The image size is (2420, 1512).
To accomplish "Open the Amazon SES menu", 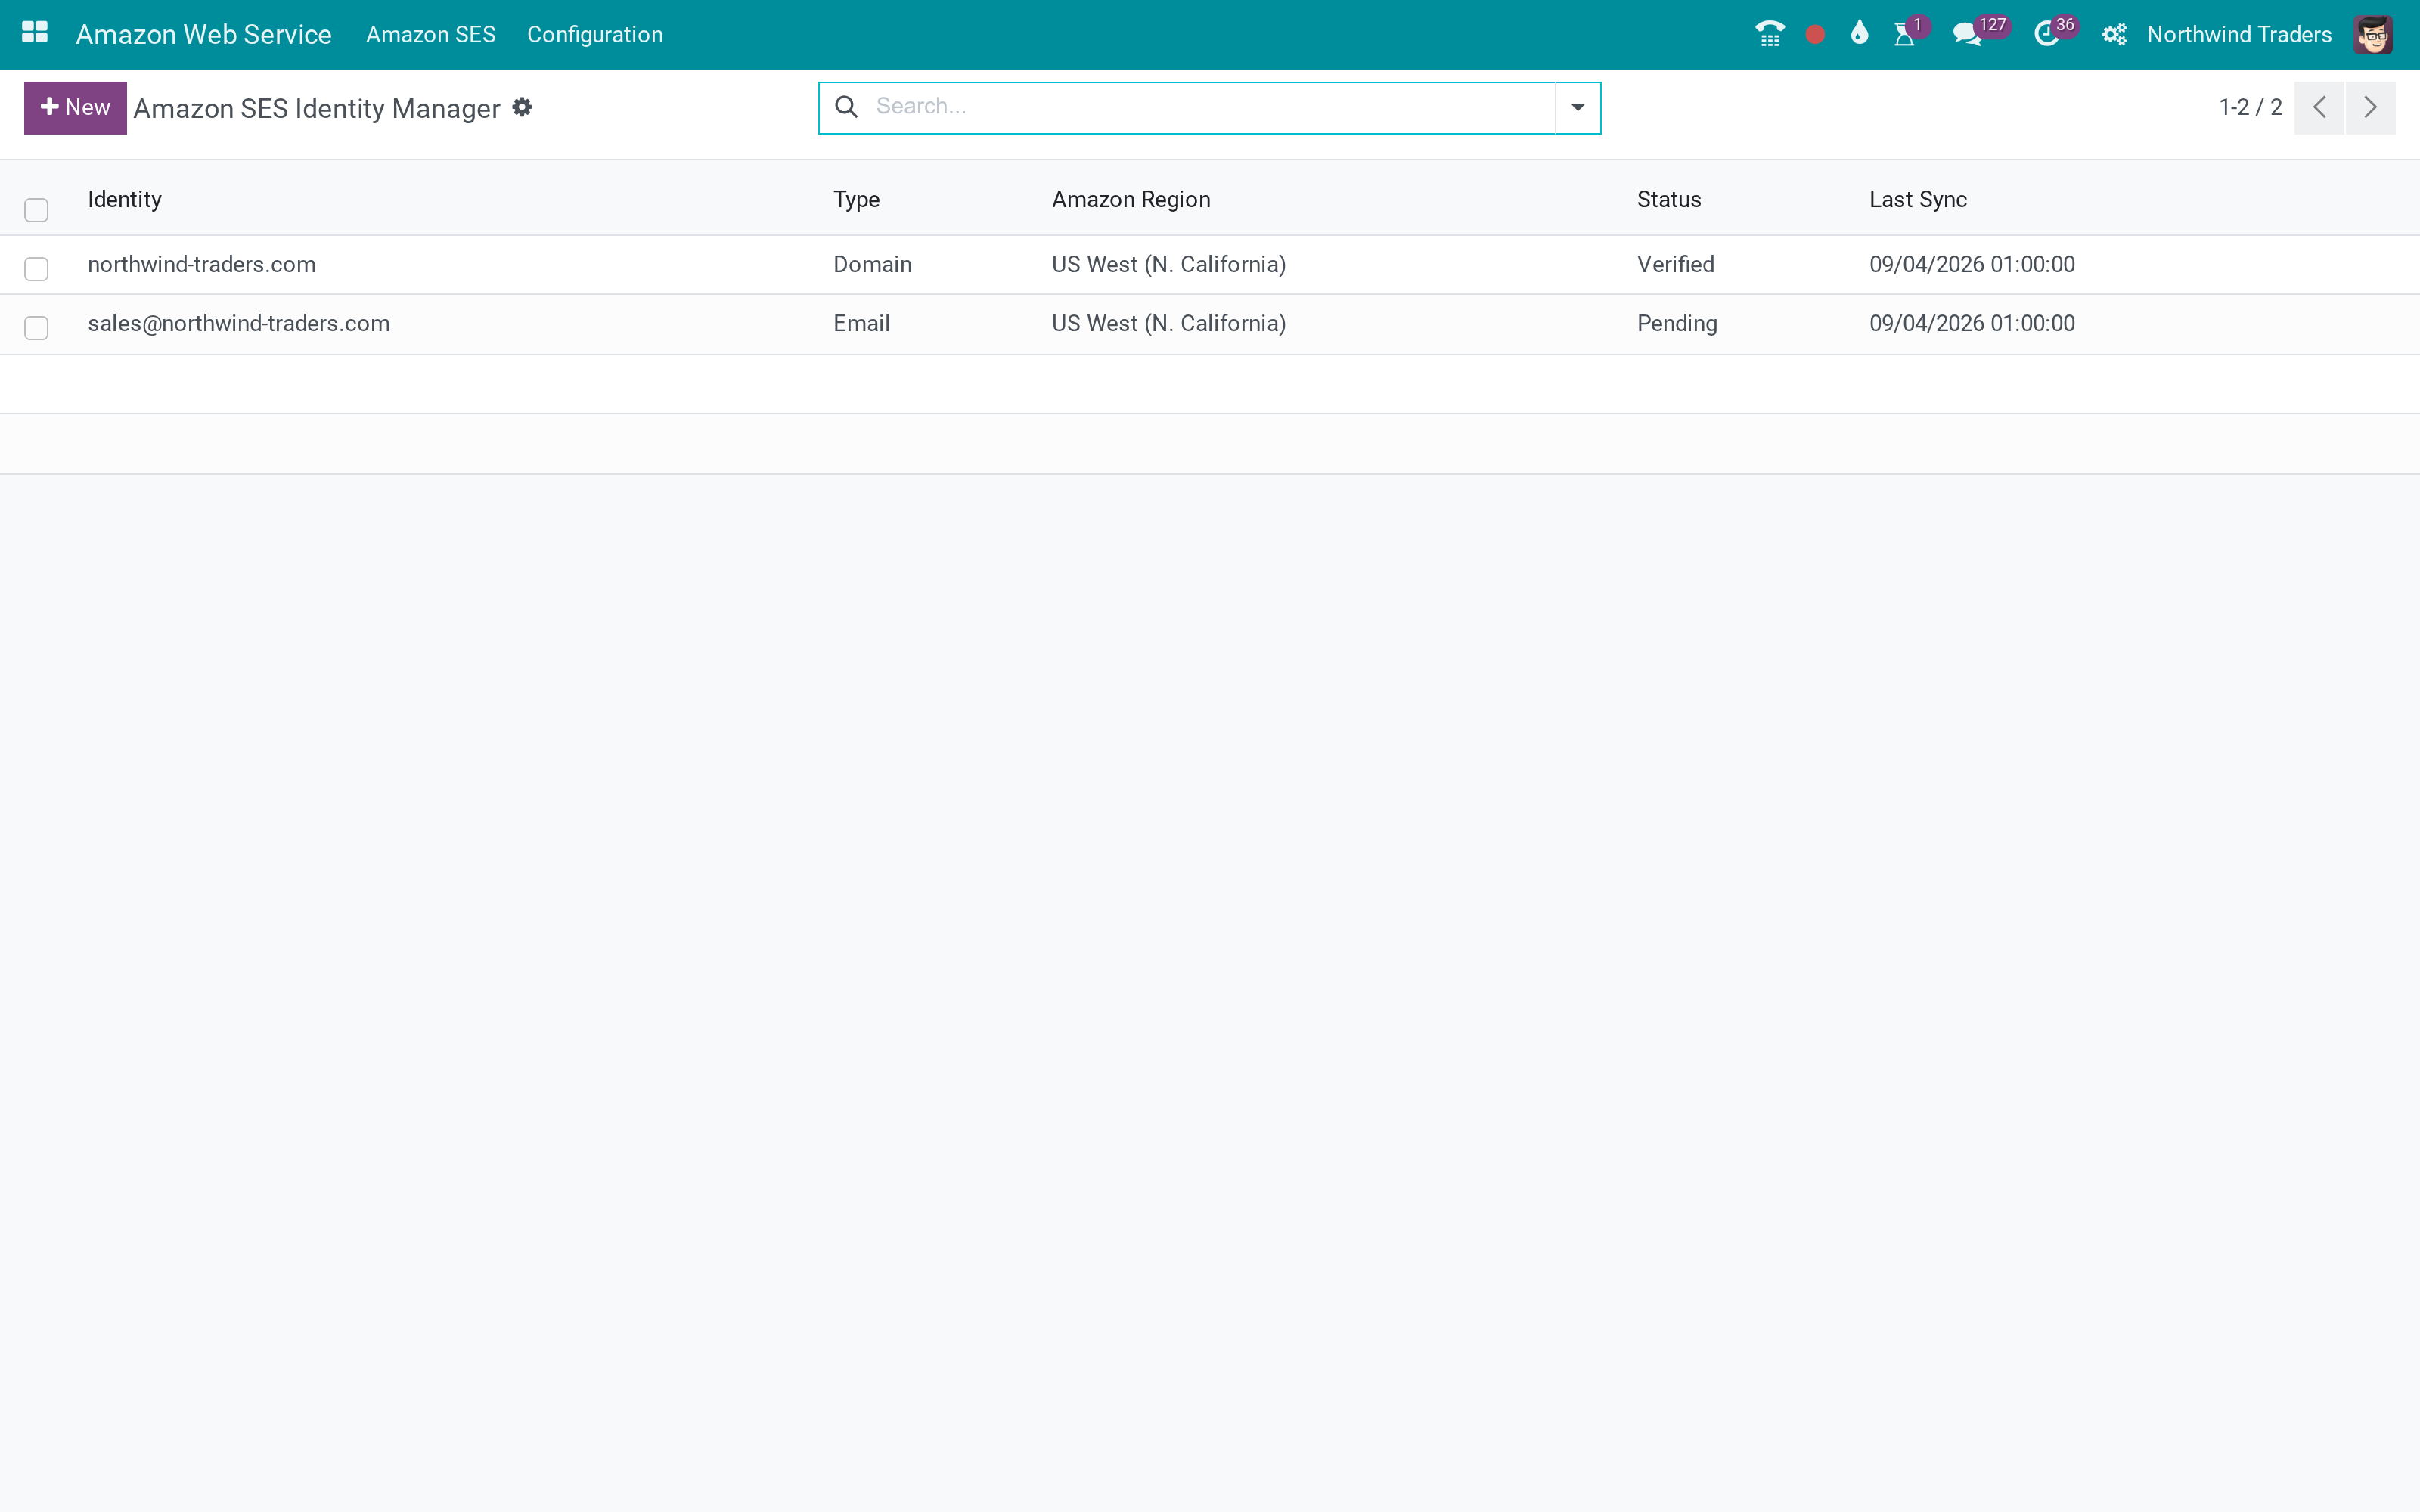I will 431,35.
